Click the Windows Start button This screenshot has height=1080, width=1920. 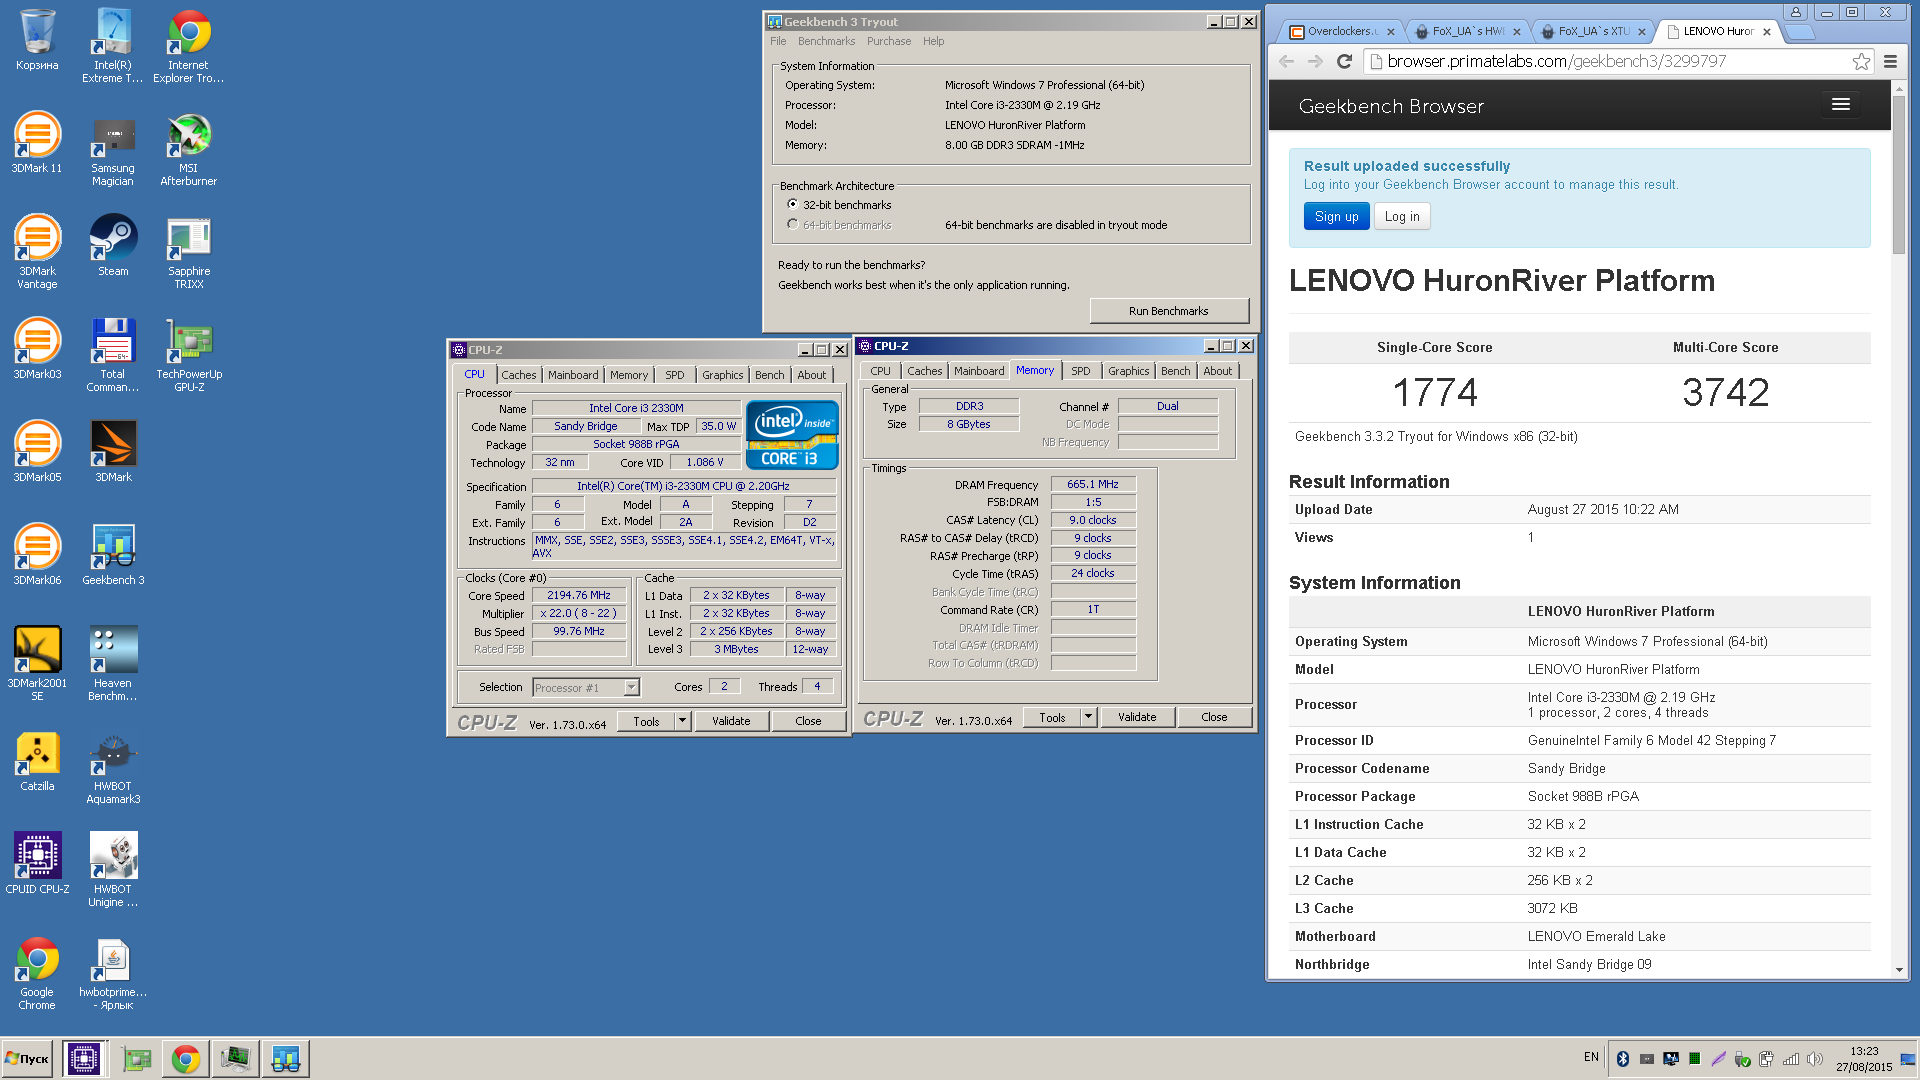tap(28, 1059)
